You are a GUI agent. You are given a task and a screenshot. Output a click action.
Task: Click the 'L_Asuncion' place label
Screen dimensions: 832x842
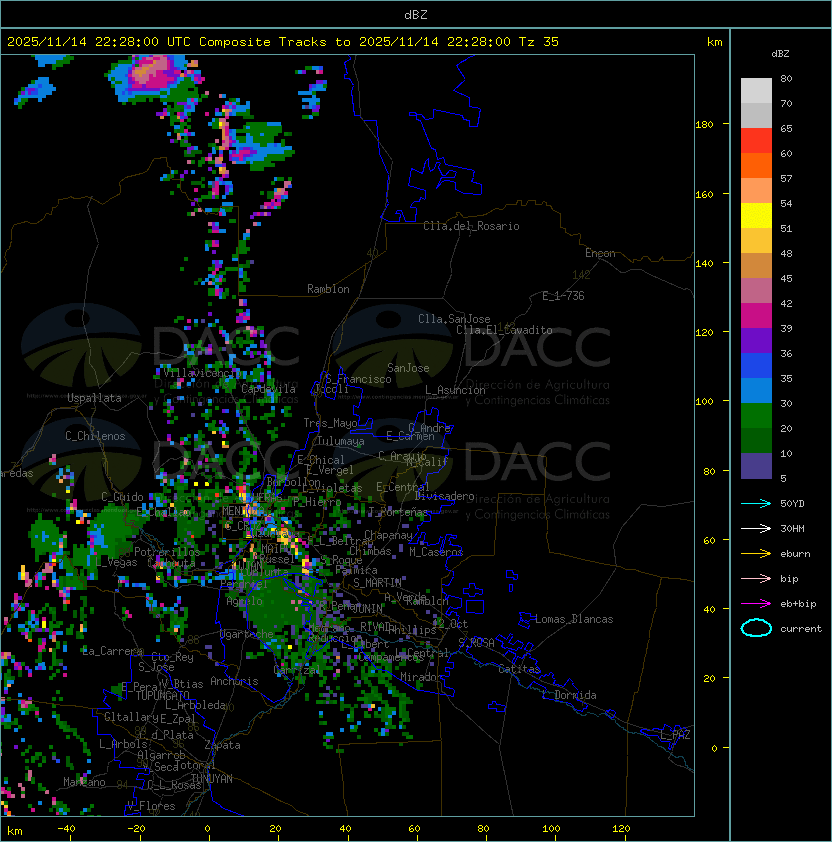click(x=455, y=390)
